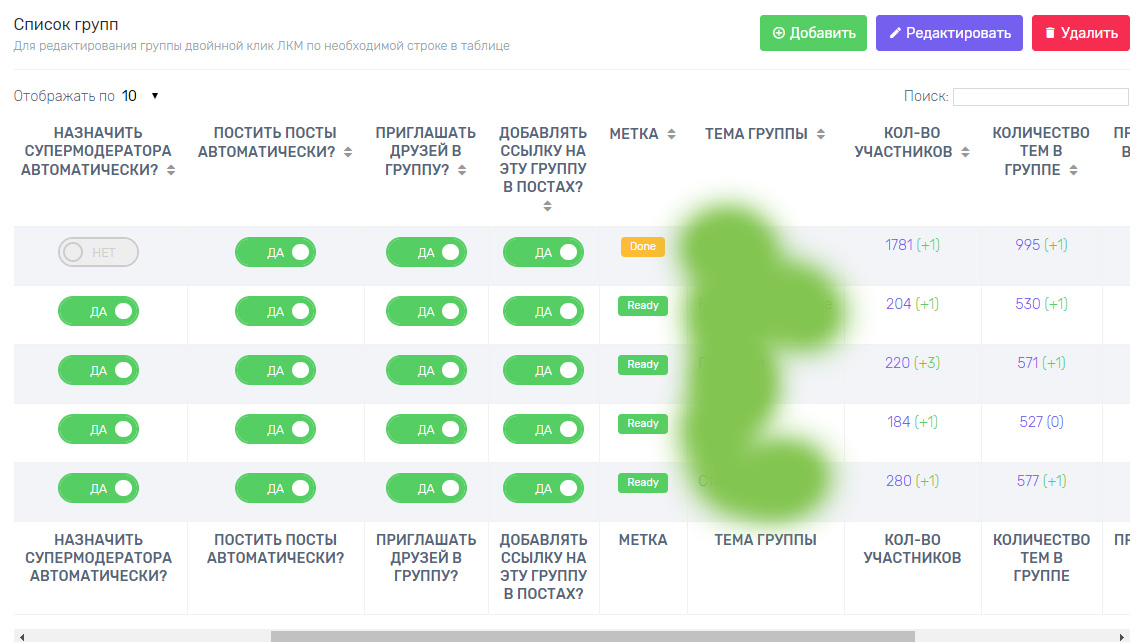Click the pencil icon on Редактировать button
Screen dimensions: 1144x642
coord(894,33)
